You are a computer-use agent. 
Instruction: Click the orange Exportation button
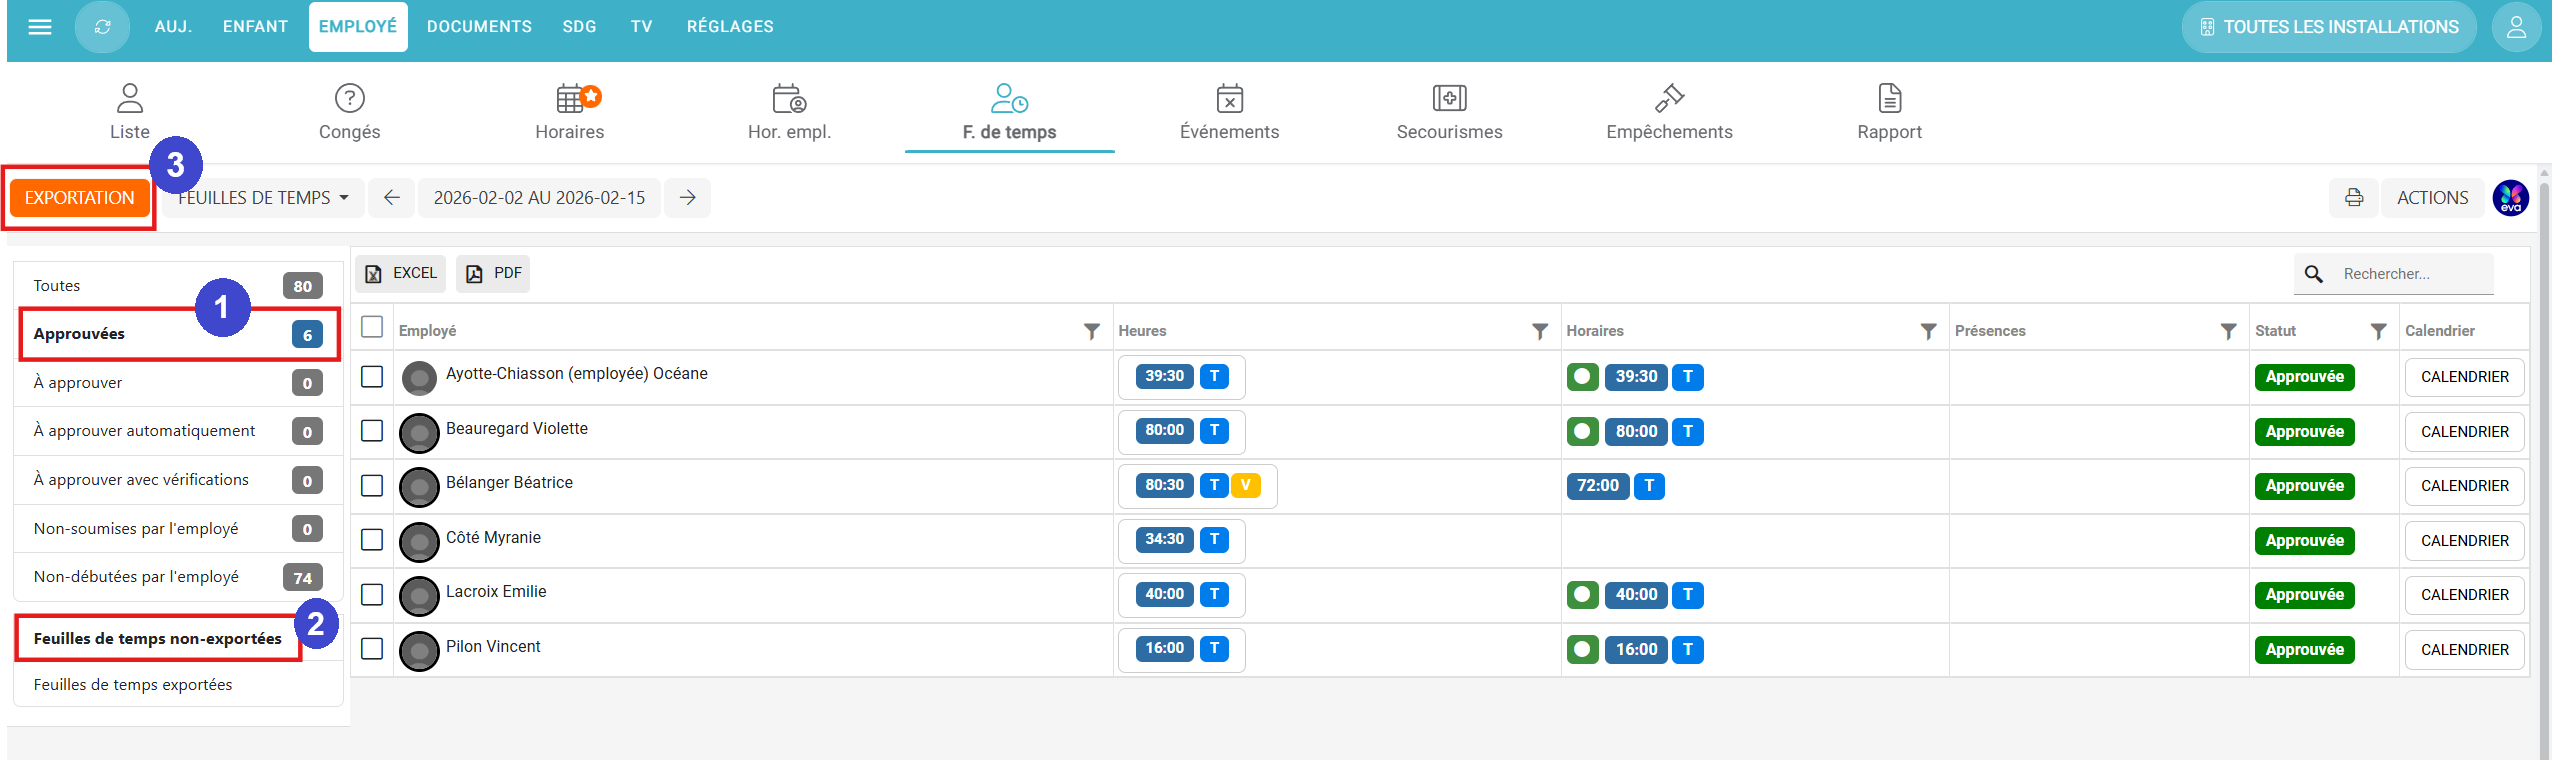[80, 198]
